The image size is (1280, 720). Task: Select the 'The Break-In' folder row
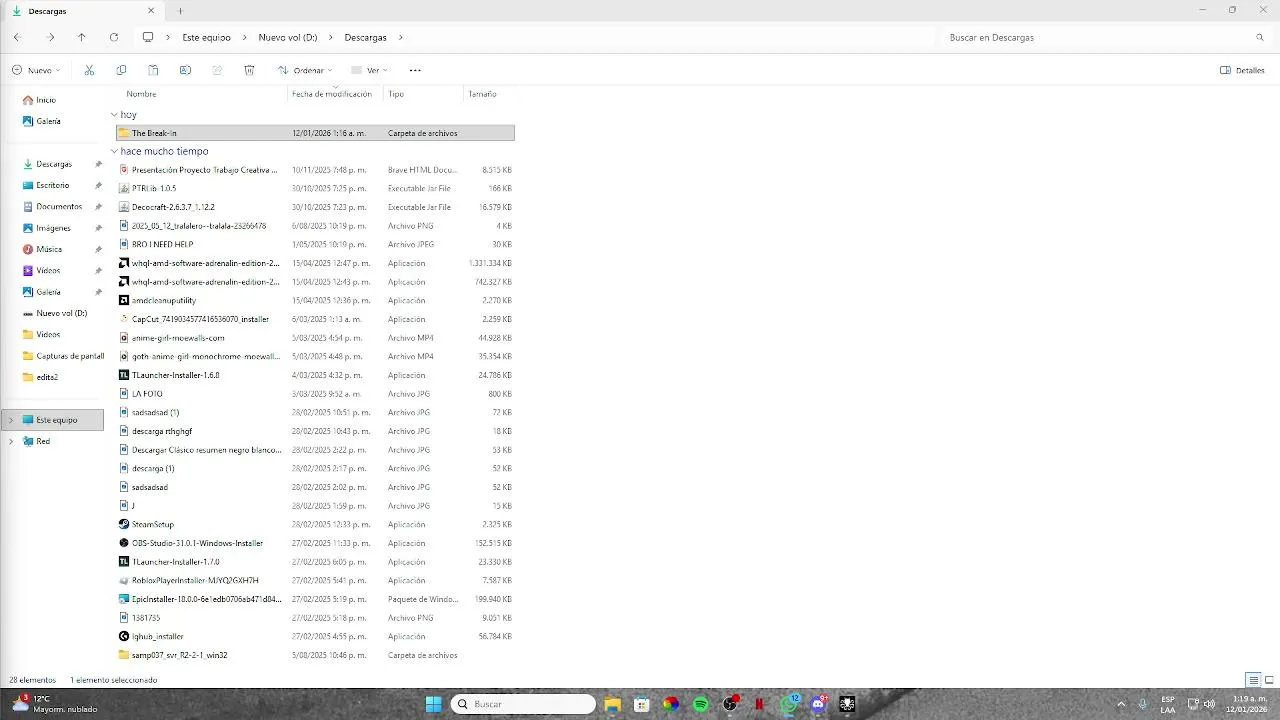click(315, 133)
